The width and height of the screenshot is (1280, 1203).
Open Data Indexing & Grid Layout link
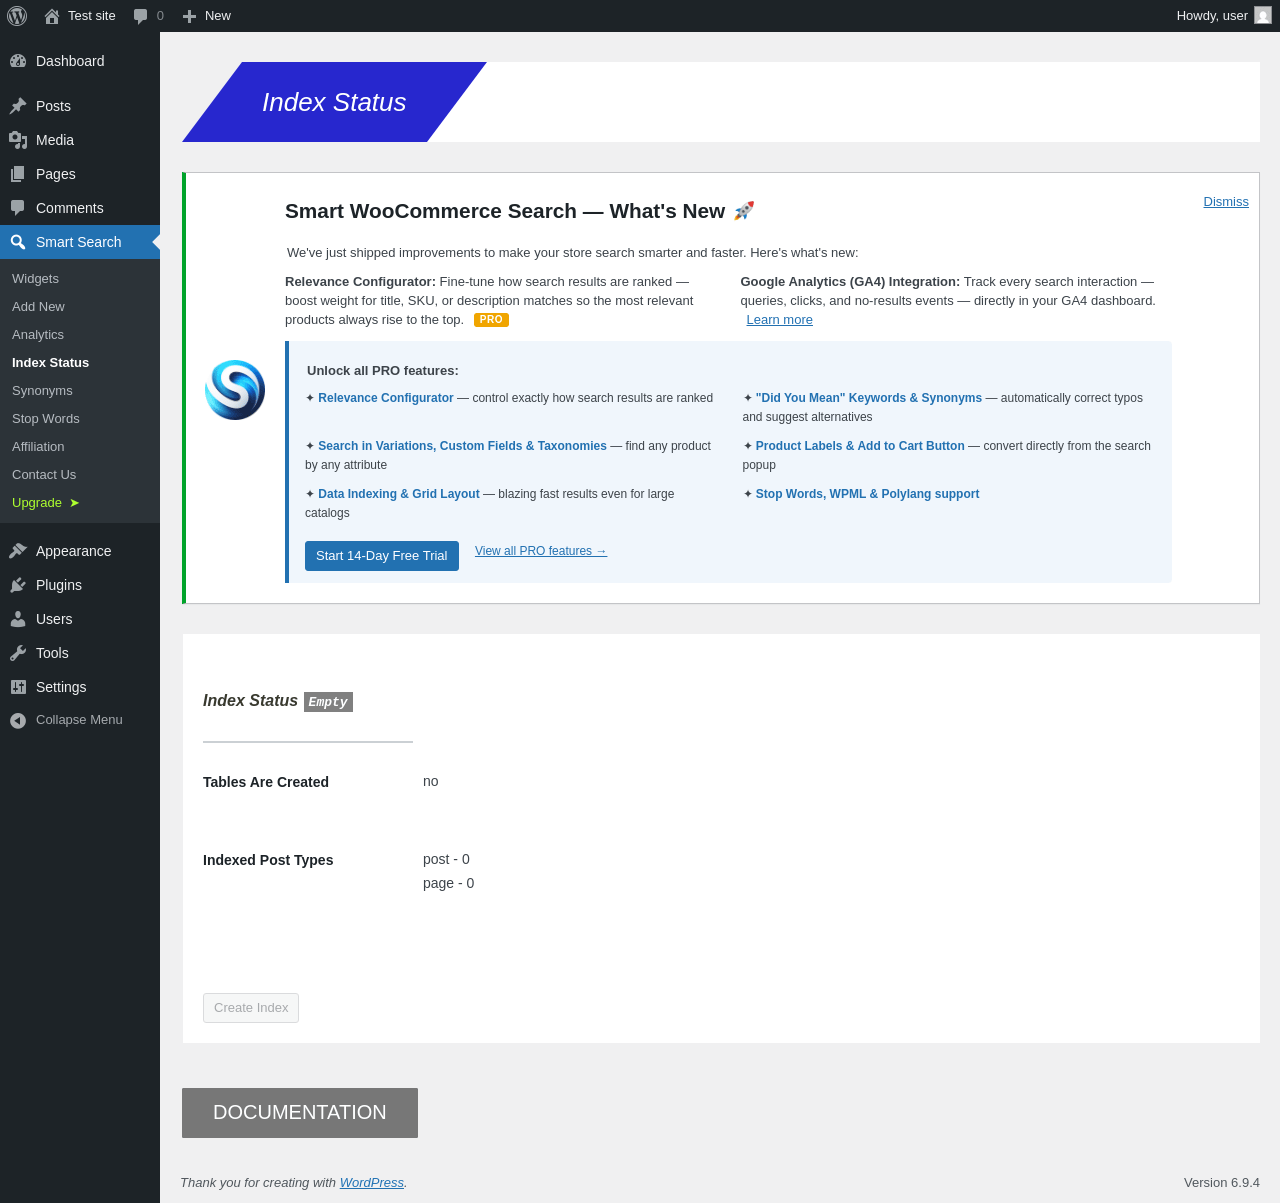point(399,494)
